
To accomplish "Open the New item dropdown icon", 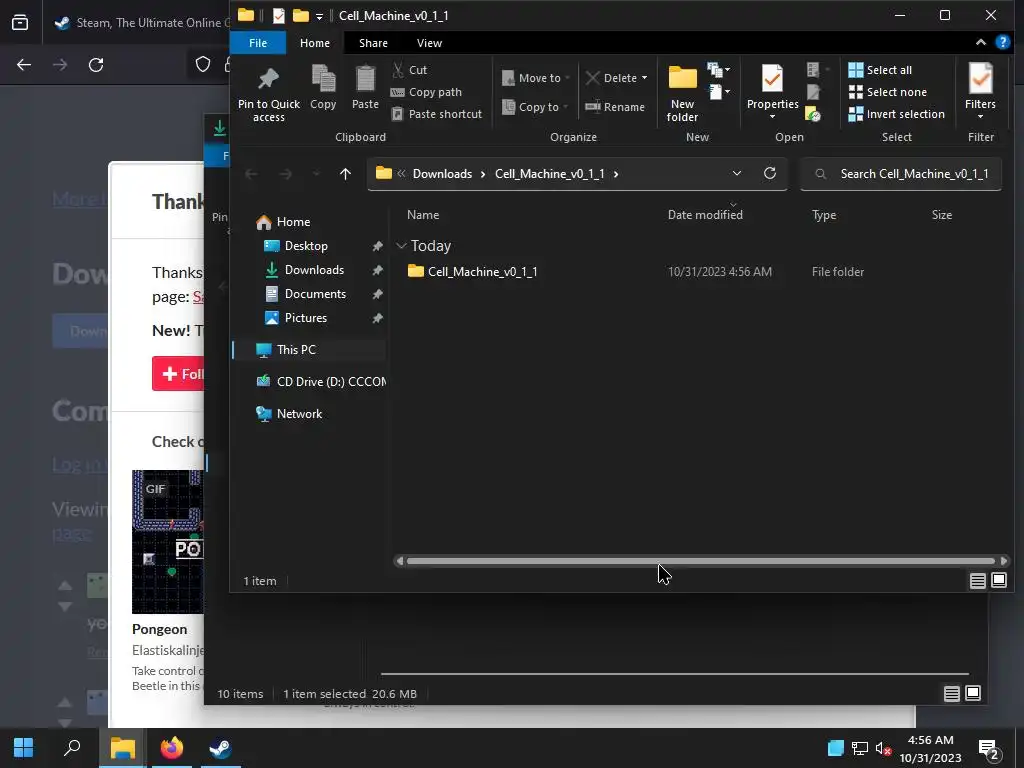I will pos(718,69).
